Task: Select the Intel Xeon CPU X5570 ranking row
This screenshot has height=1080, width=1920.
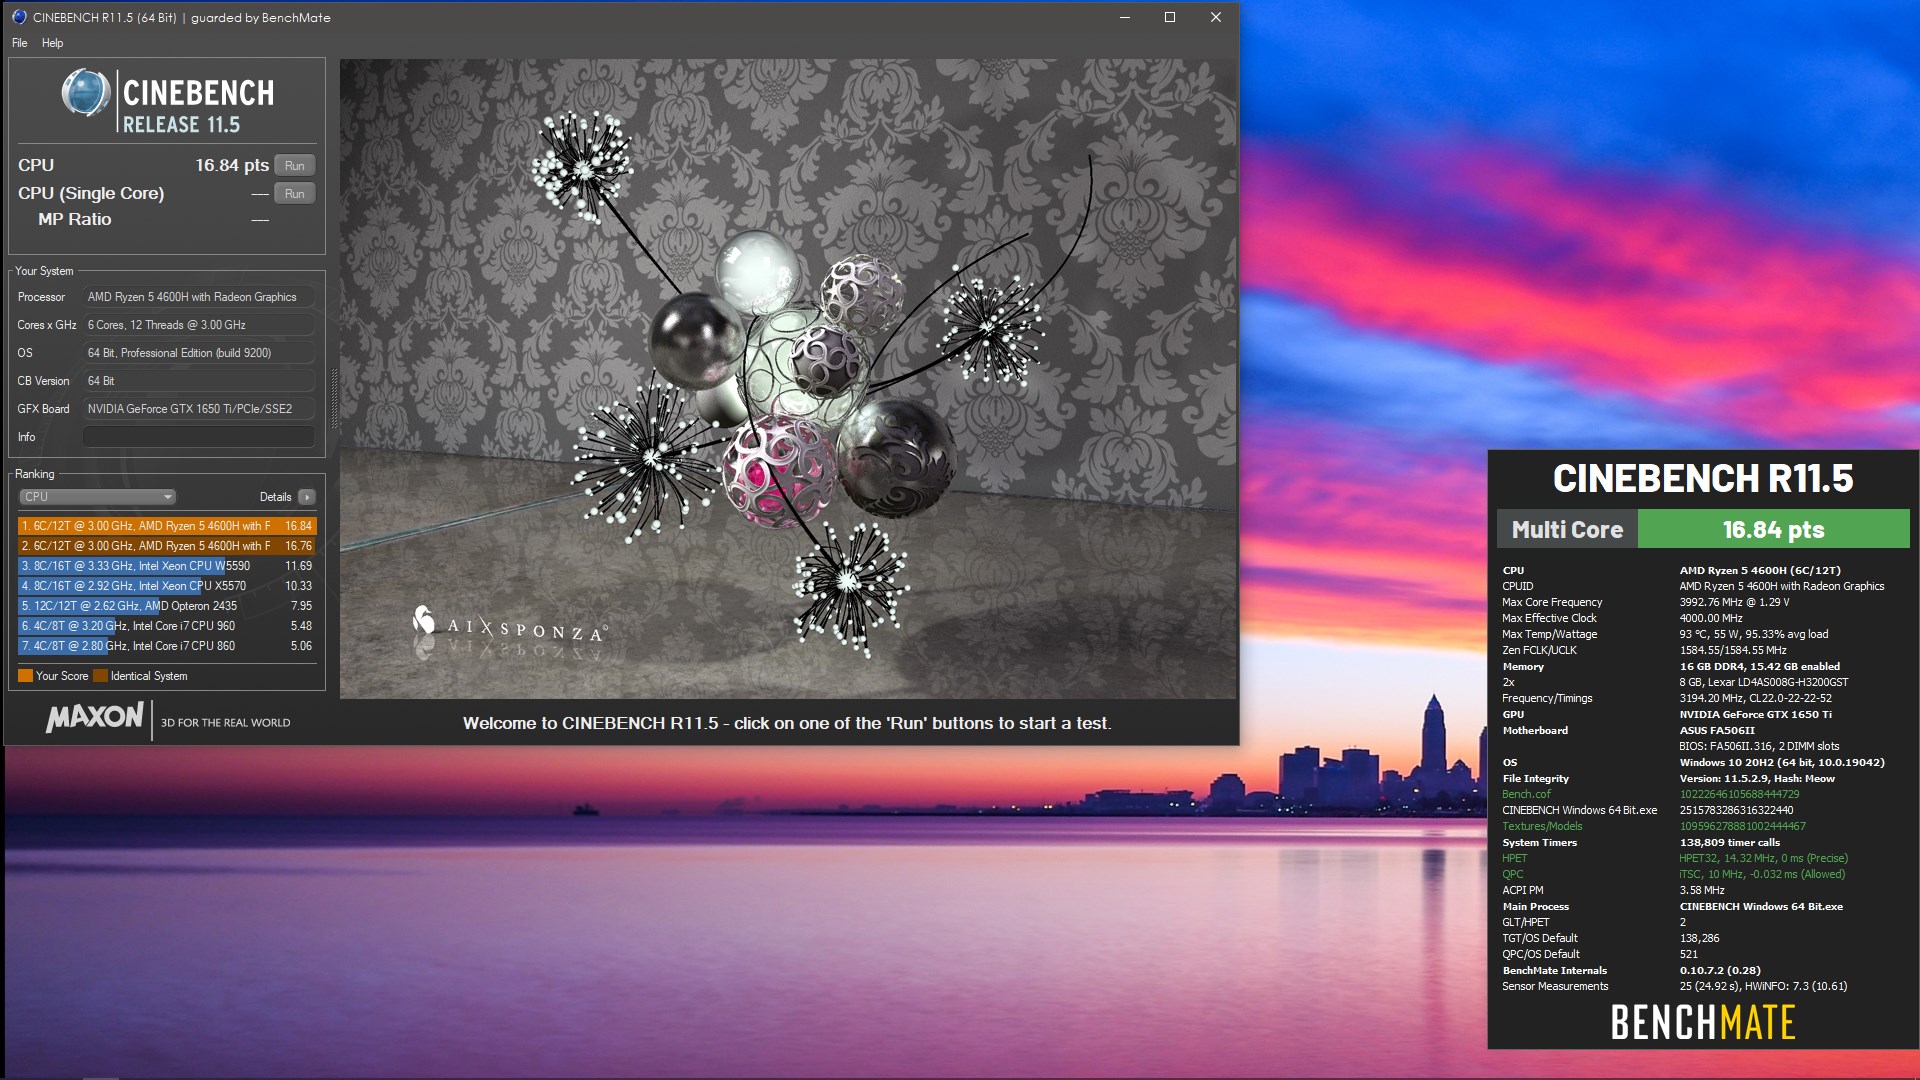Action: pyautogui.click(x=167, y=586)
